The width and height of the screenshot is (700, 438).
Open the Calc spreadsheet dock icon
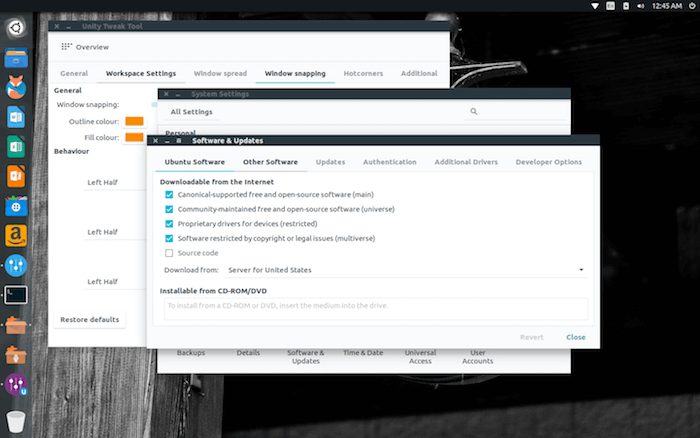pyautogui.click(x=16, y=146)
